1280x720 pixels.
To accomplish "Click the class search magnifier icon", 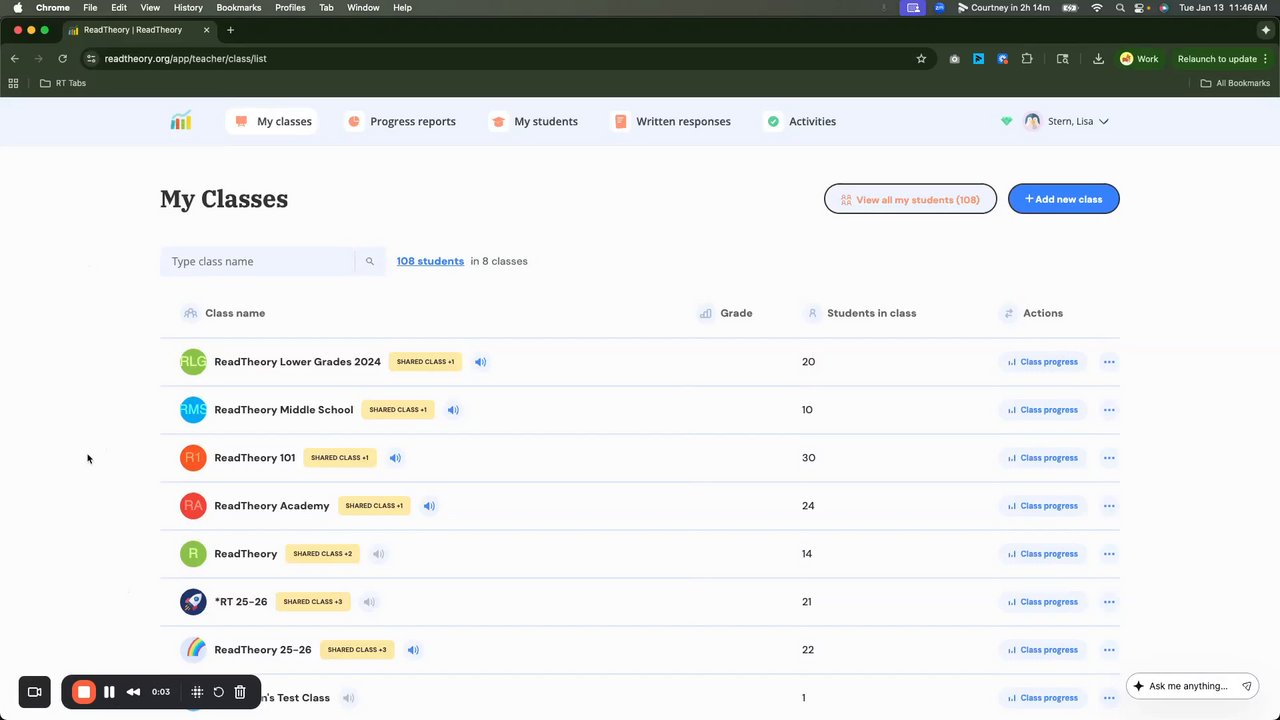I will click(x=370, y=261).
